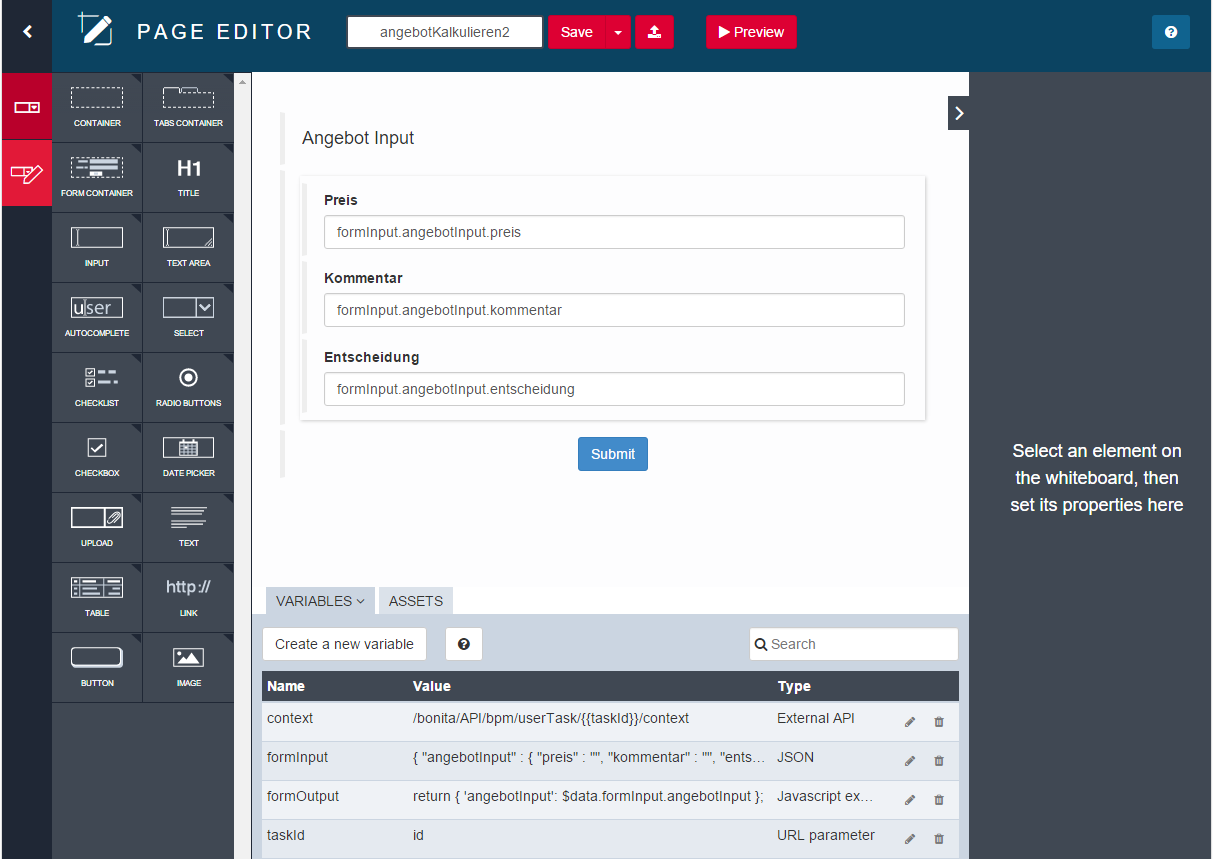Select the Preis input field

[614, 232]
